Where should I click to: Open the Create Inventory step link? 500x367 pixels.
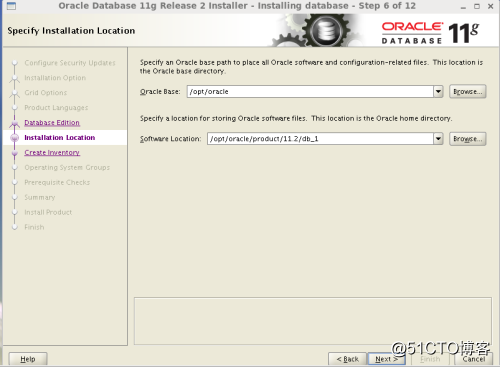(x=52, y=152)
